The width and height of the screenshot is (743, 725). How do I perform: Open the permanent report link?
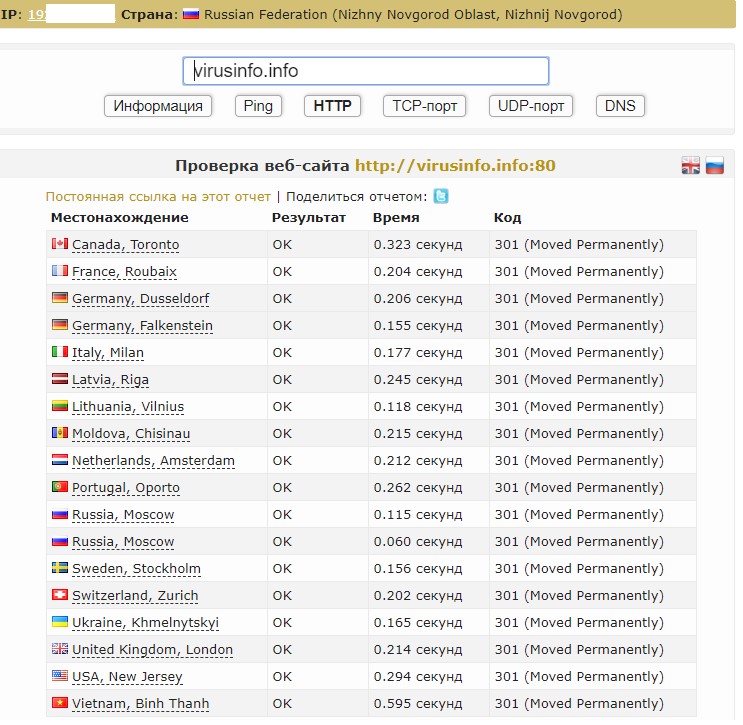(158, 197)
